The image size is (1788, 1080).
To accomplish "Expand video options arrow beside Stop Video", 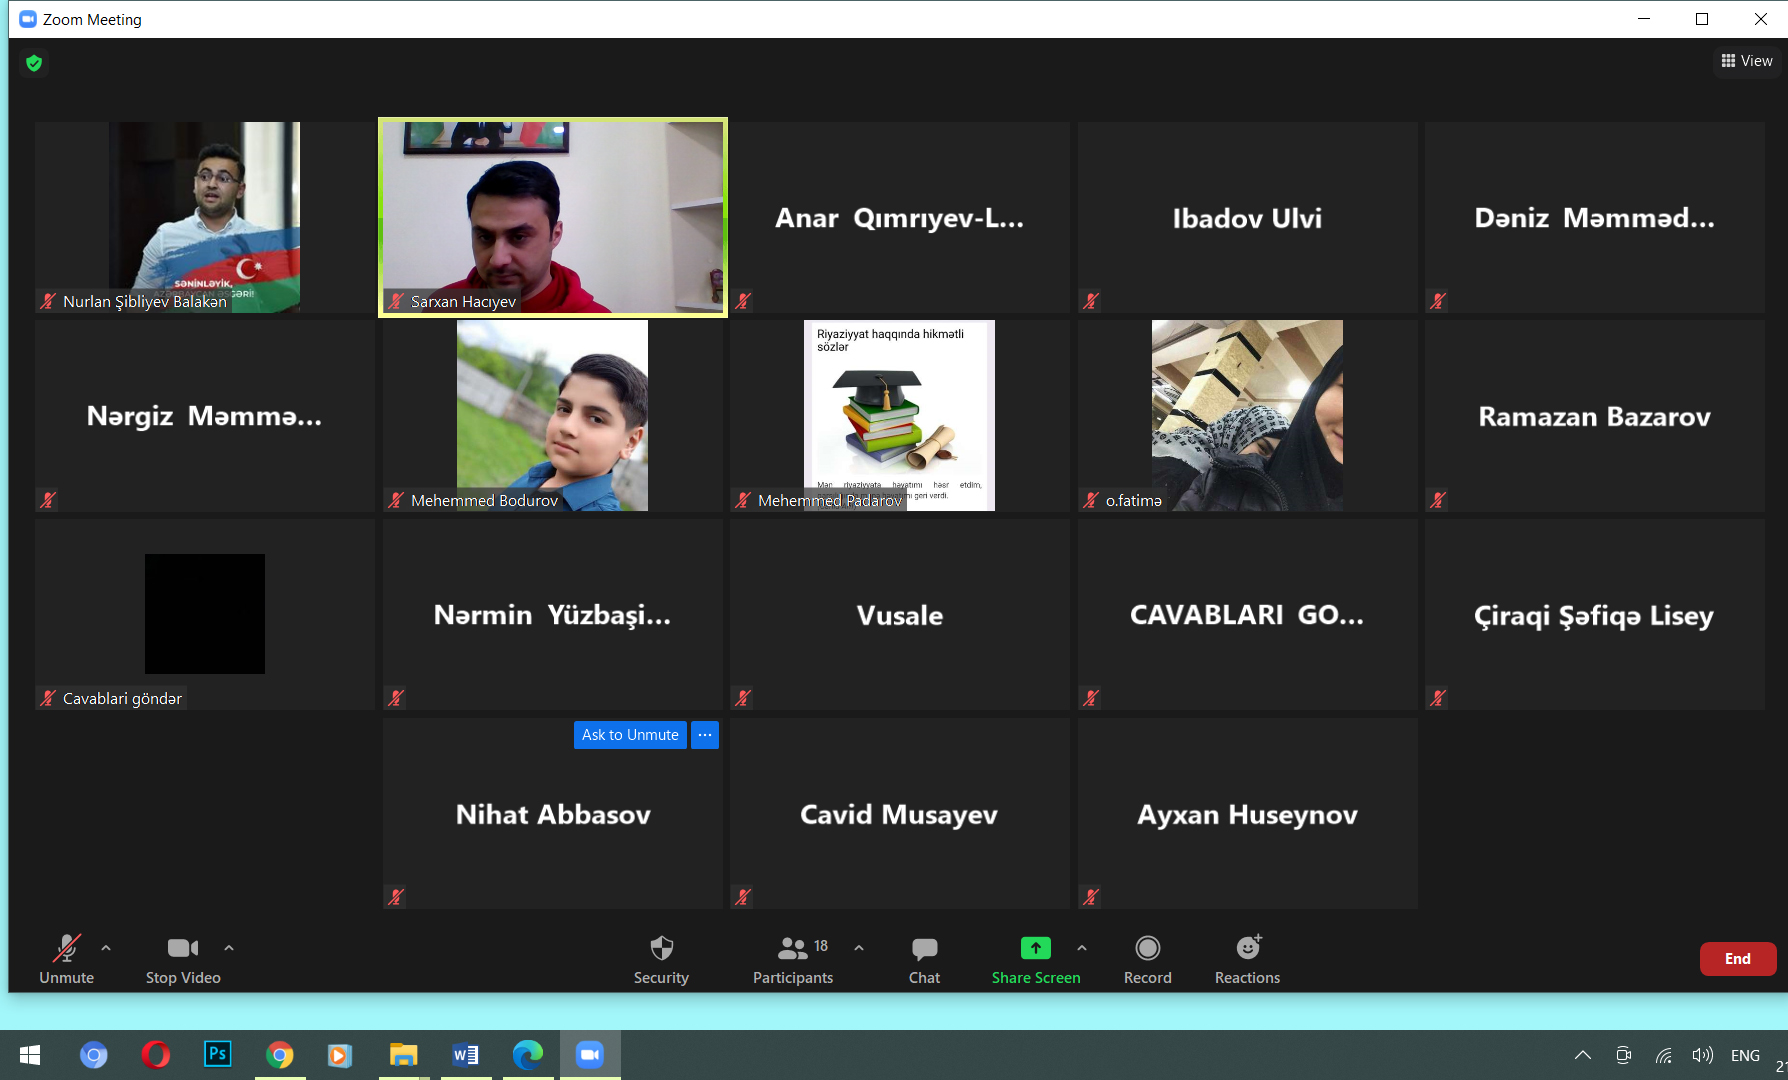I will (x=229, y=948).
